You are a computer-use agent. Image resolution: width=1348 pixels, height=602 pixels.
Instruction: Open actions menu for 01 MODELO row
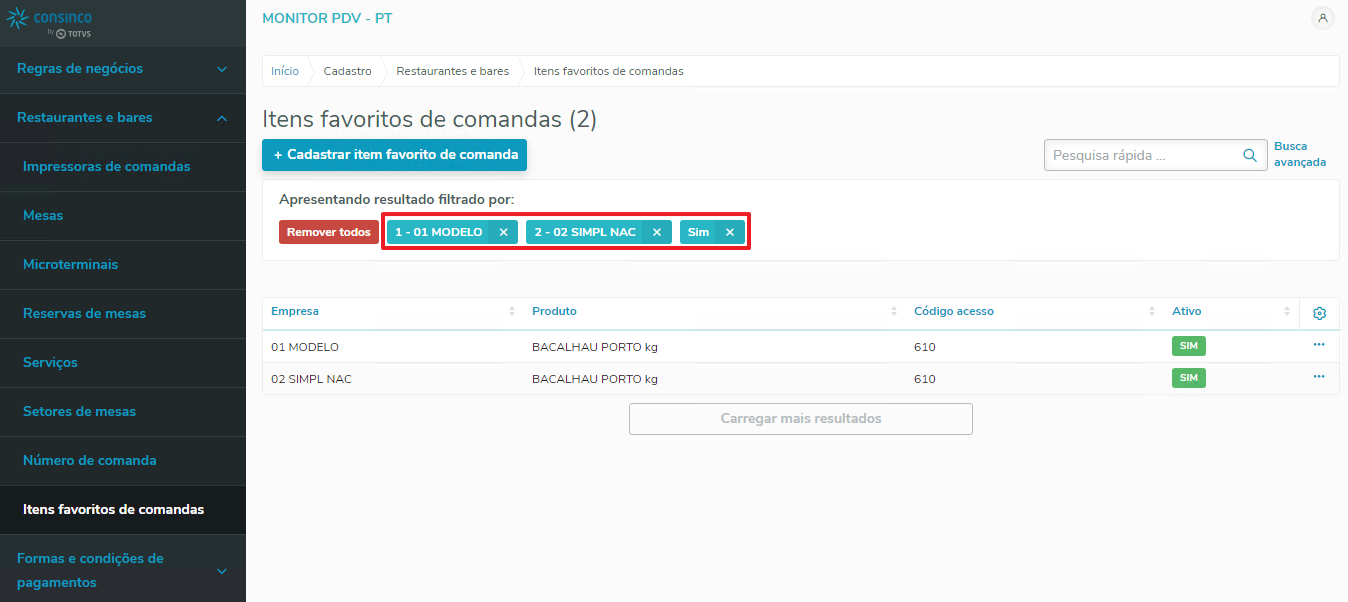tap(1319, 344)
